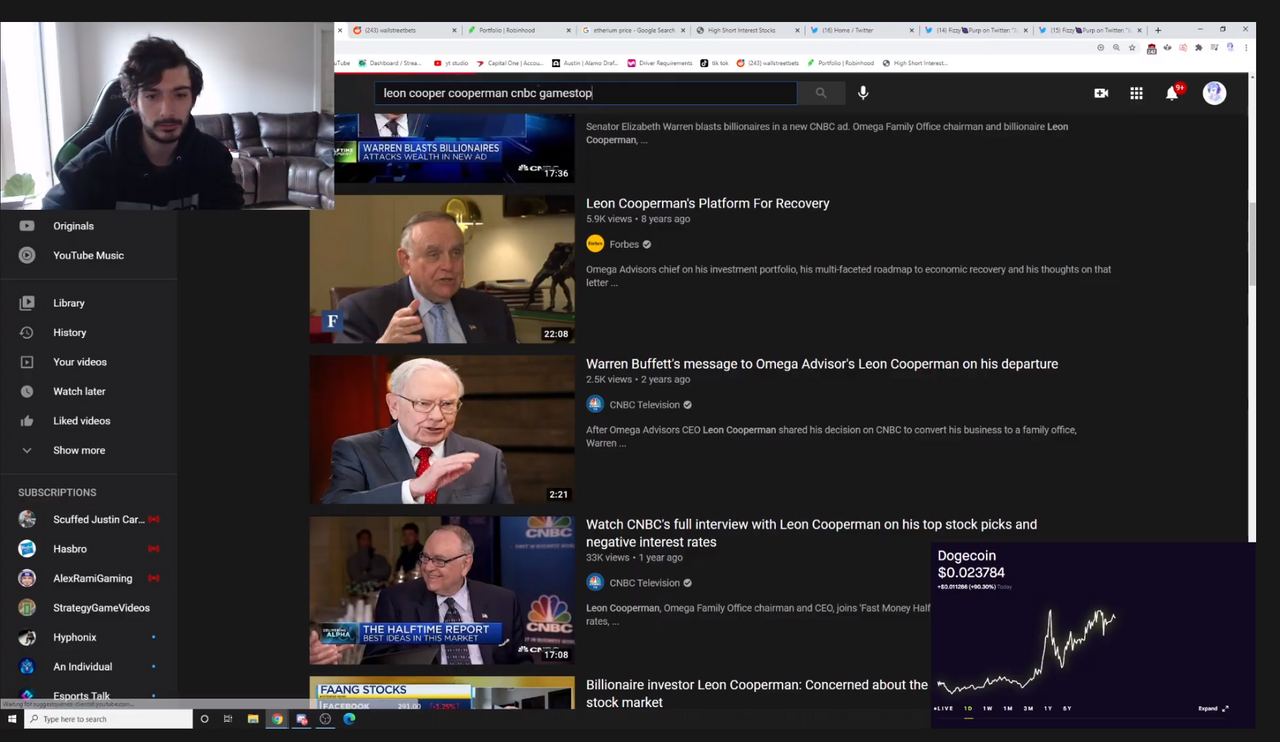Open the Windows Start menu
1280x742 pixels.
pos(12,719)
